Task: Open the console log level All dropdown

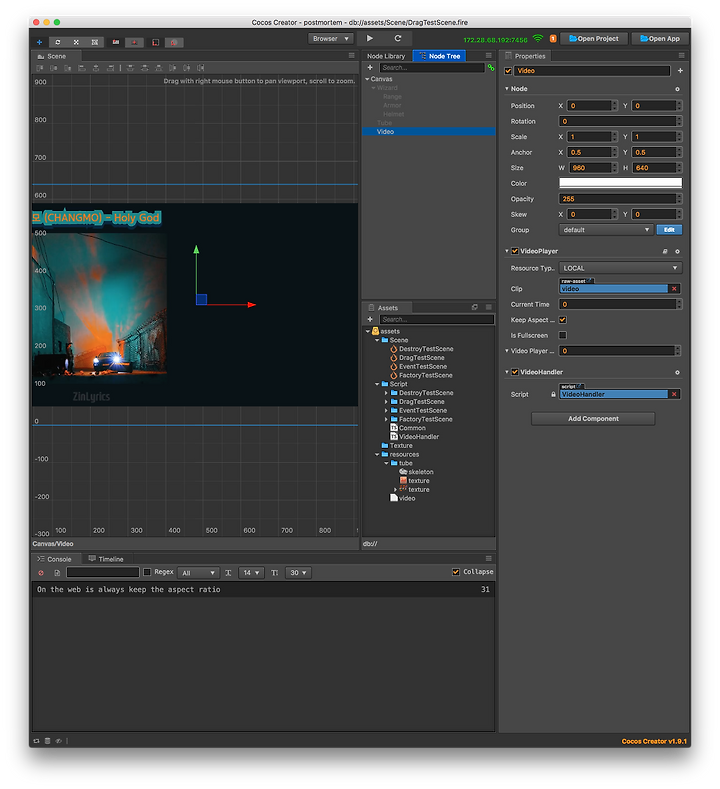Action: coord(198,573)
